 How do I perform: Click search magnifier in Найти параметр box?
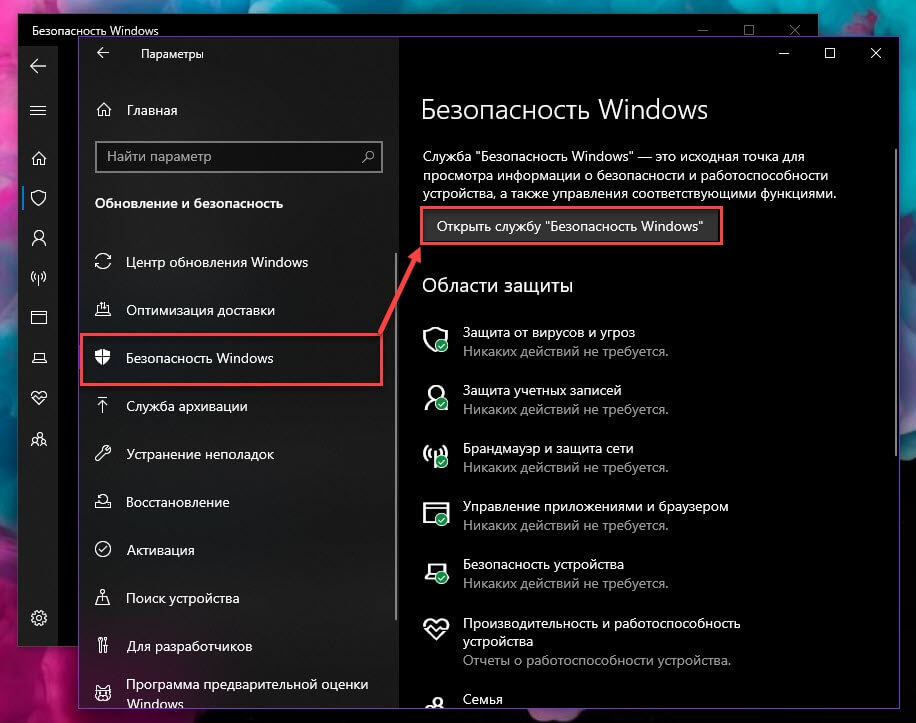[368, 157]
